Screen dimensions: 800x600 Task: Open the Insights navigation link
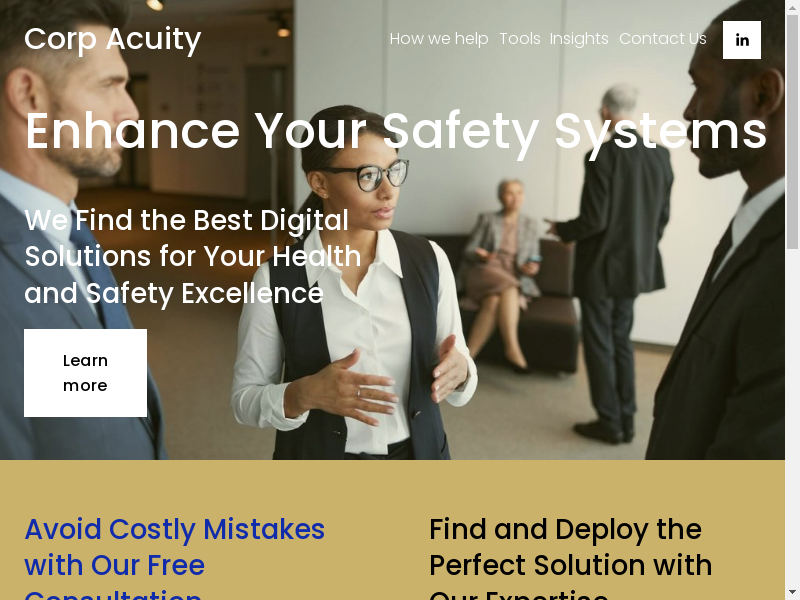[579, 39]
